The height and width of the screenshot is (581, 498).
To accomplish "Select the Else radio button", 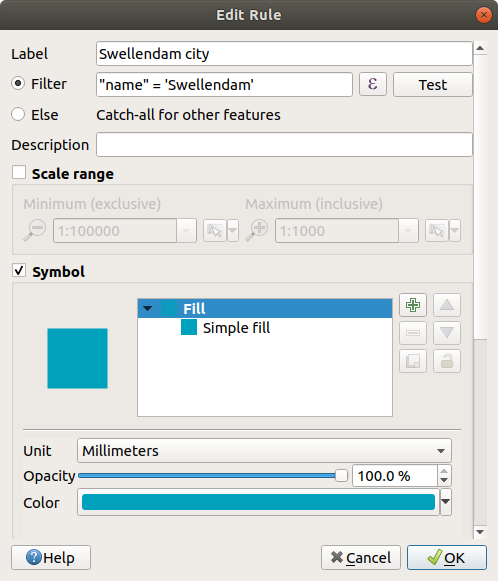I will [x=18, y=114].
